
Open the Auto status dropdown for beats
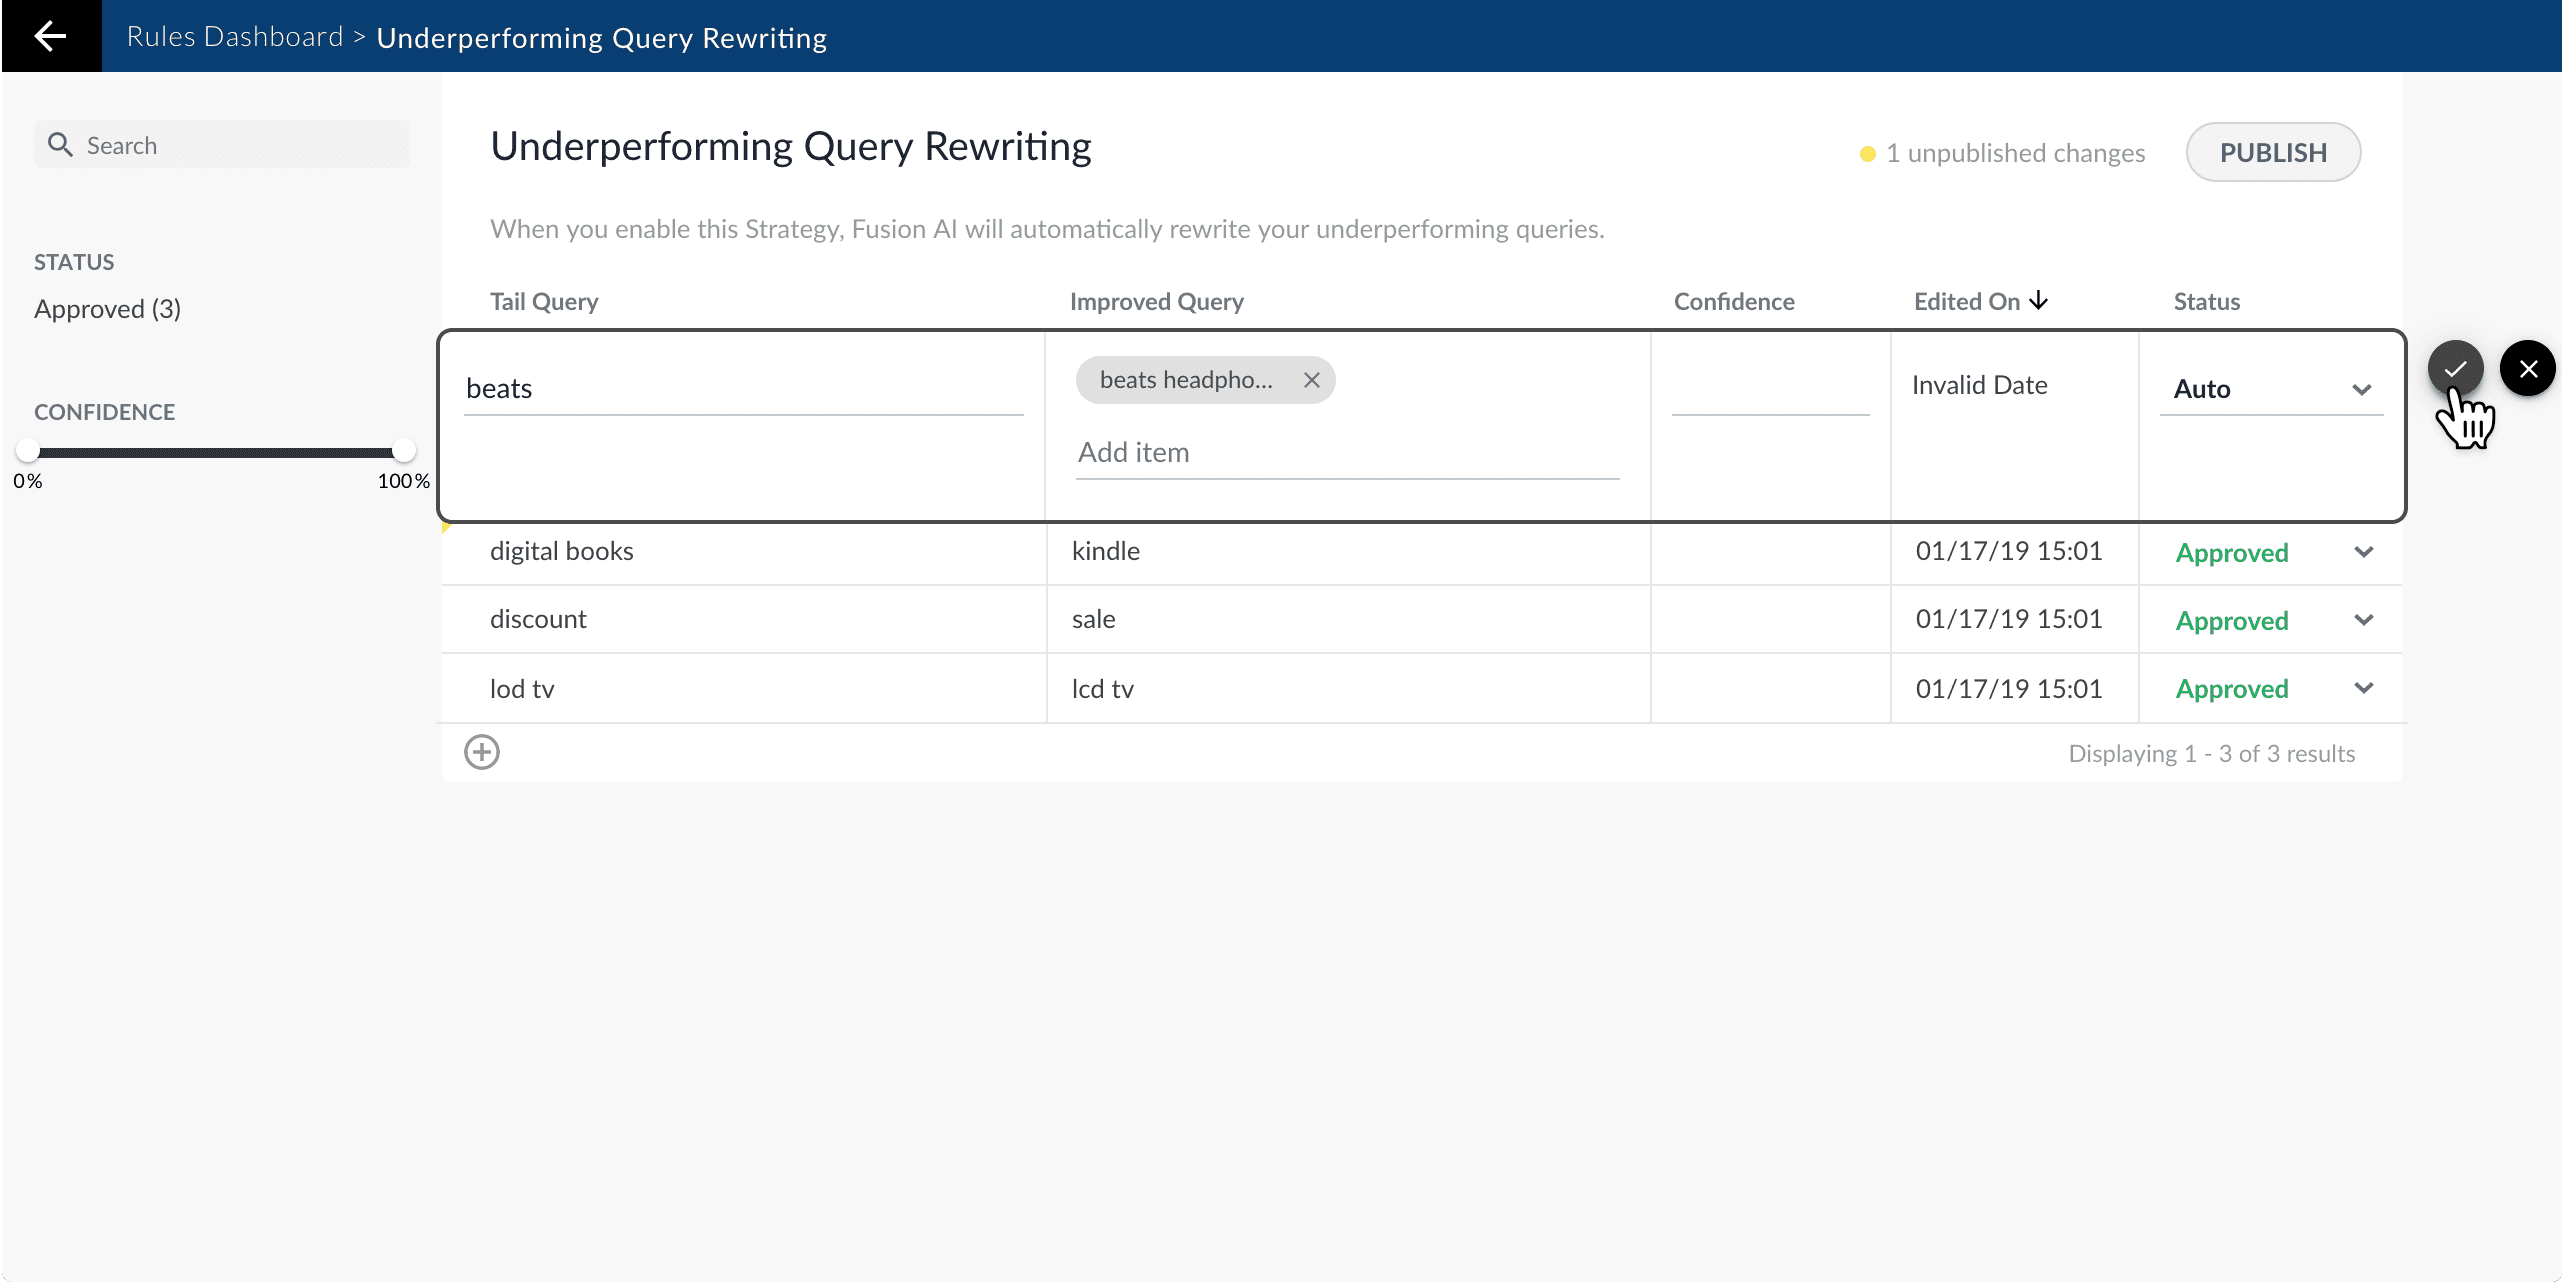[2363, 389]
